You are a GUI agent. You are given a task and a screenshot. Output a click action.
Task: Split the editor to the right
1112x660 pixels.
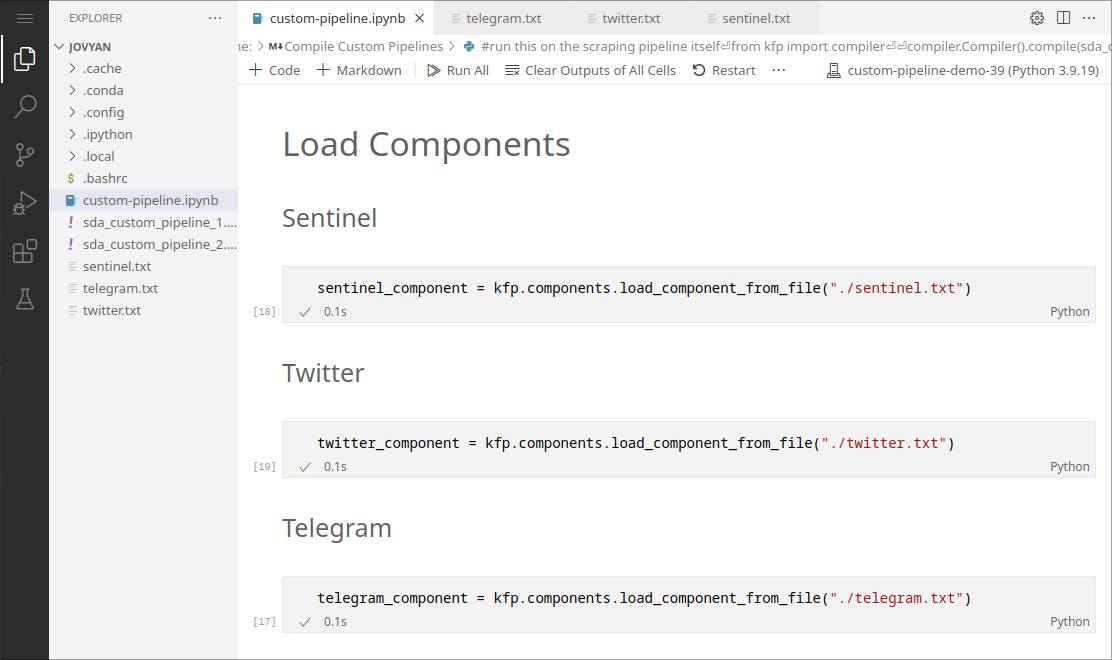pos(1063,18)
